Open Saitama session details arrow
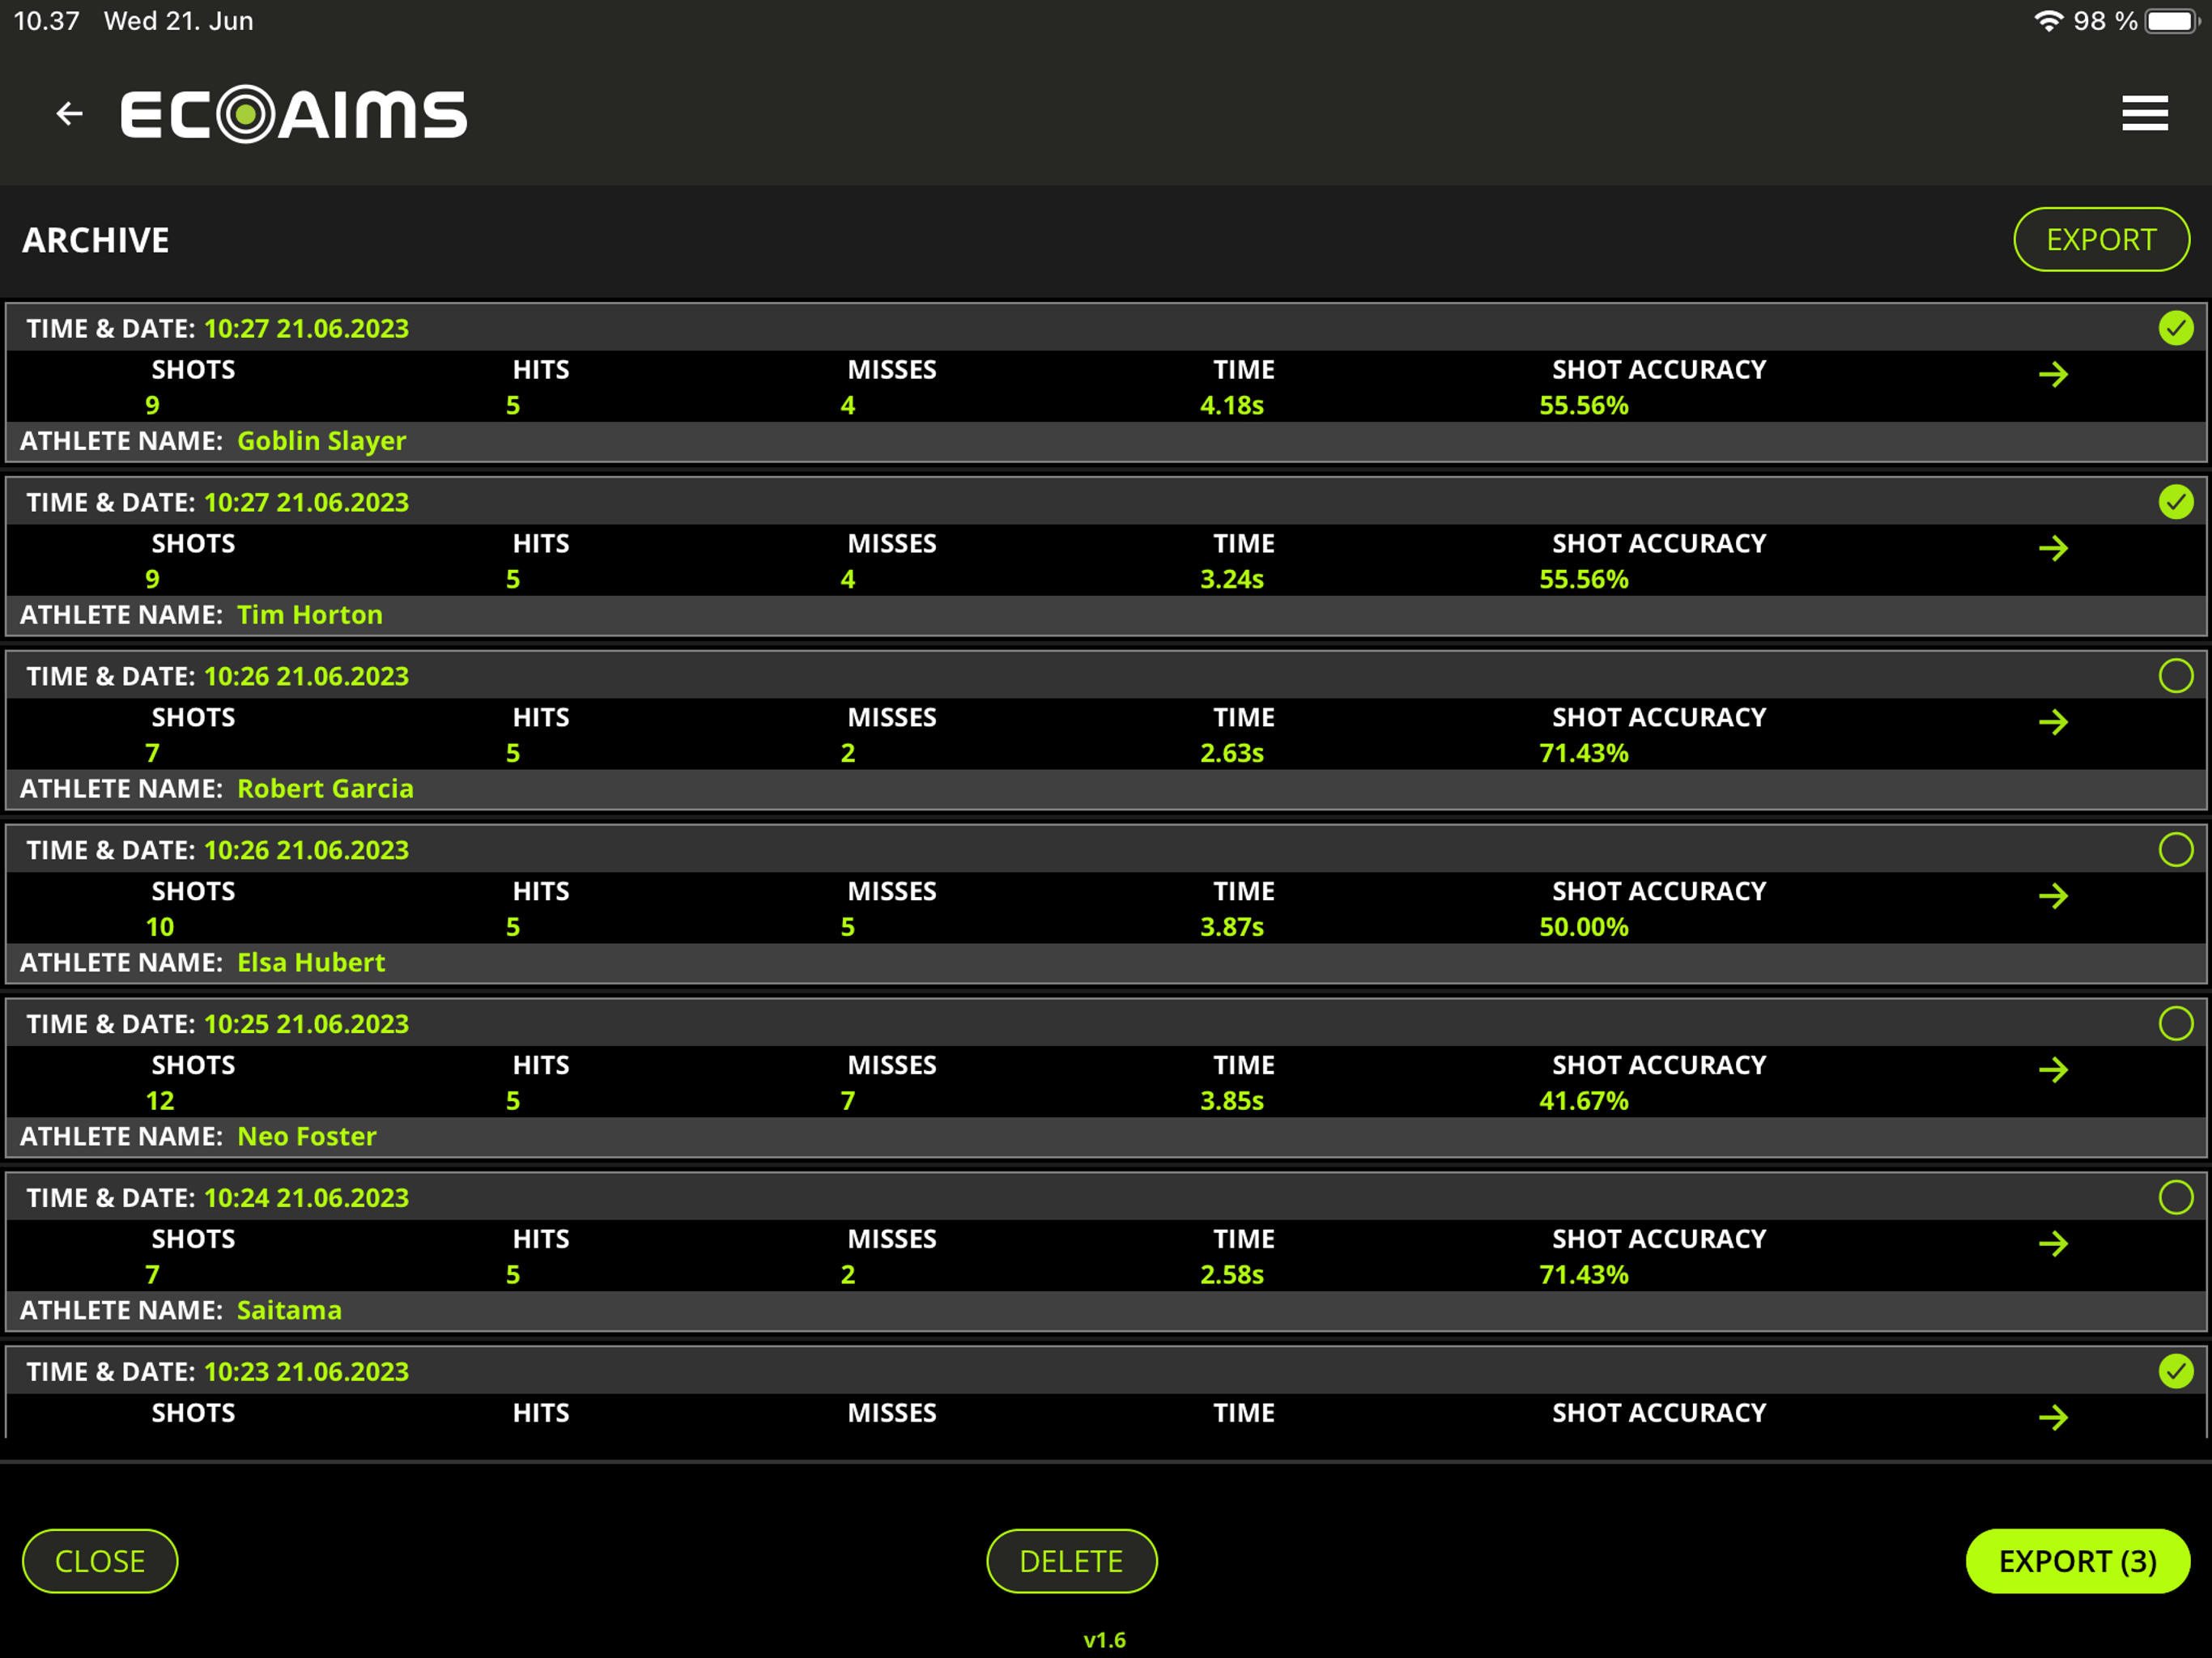Image resolution: width=2212 pixels, height=1658 pixels. (x=2053, y=1245)
